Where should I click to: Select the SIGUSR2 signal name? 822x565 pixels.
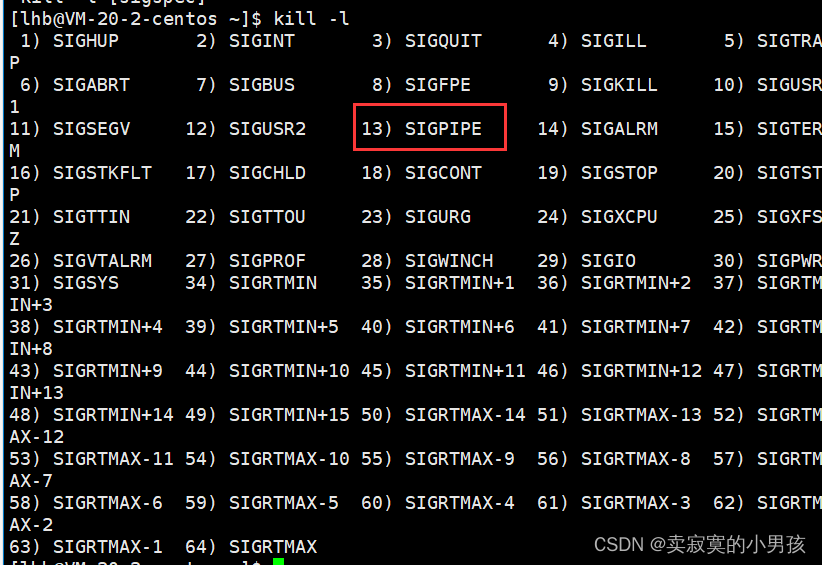click(267, 129)
